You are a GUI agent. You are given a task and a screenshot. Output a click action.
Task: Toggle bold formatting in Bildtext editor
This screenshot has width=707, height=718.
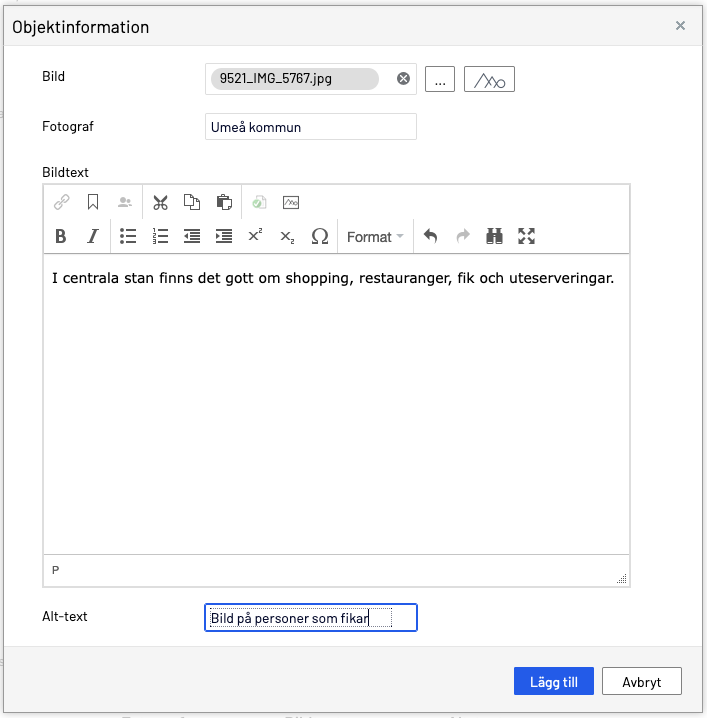(60, 236)
